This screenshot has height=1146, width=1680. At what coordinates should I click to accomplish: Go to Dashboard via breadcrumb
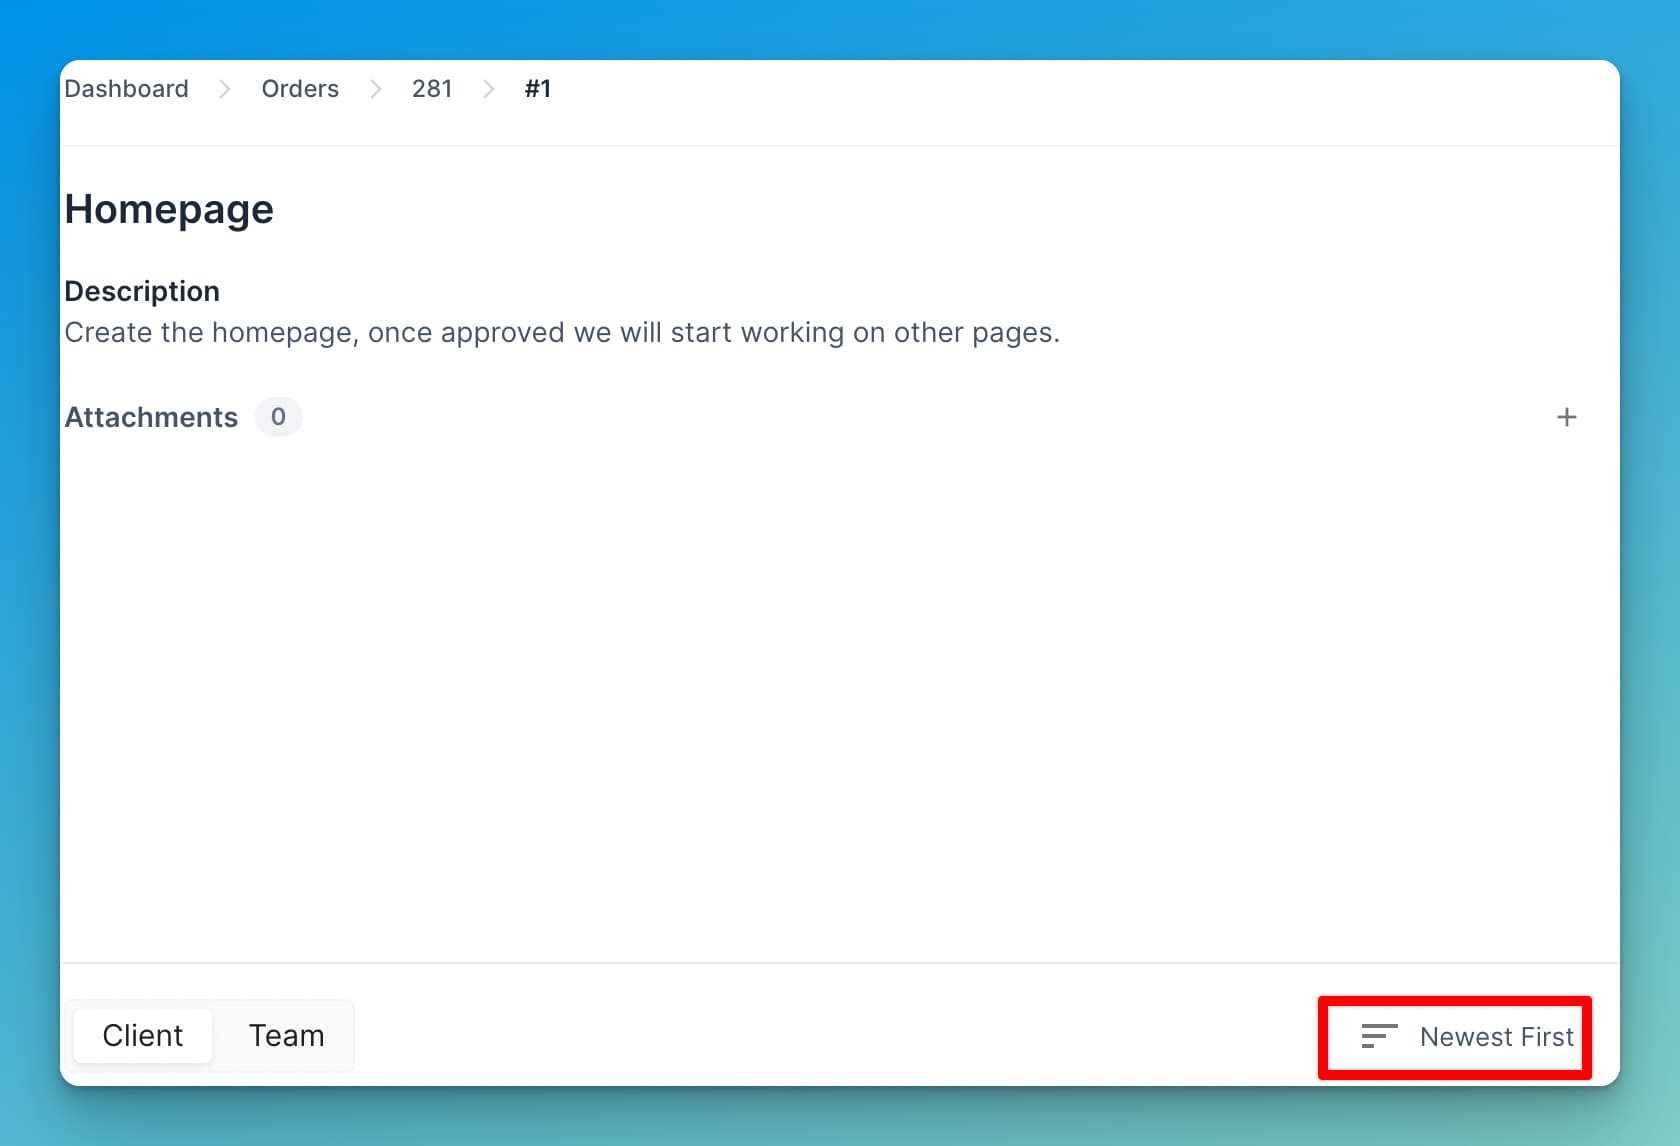(127, 89)
